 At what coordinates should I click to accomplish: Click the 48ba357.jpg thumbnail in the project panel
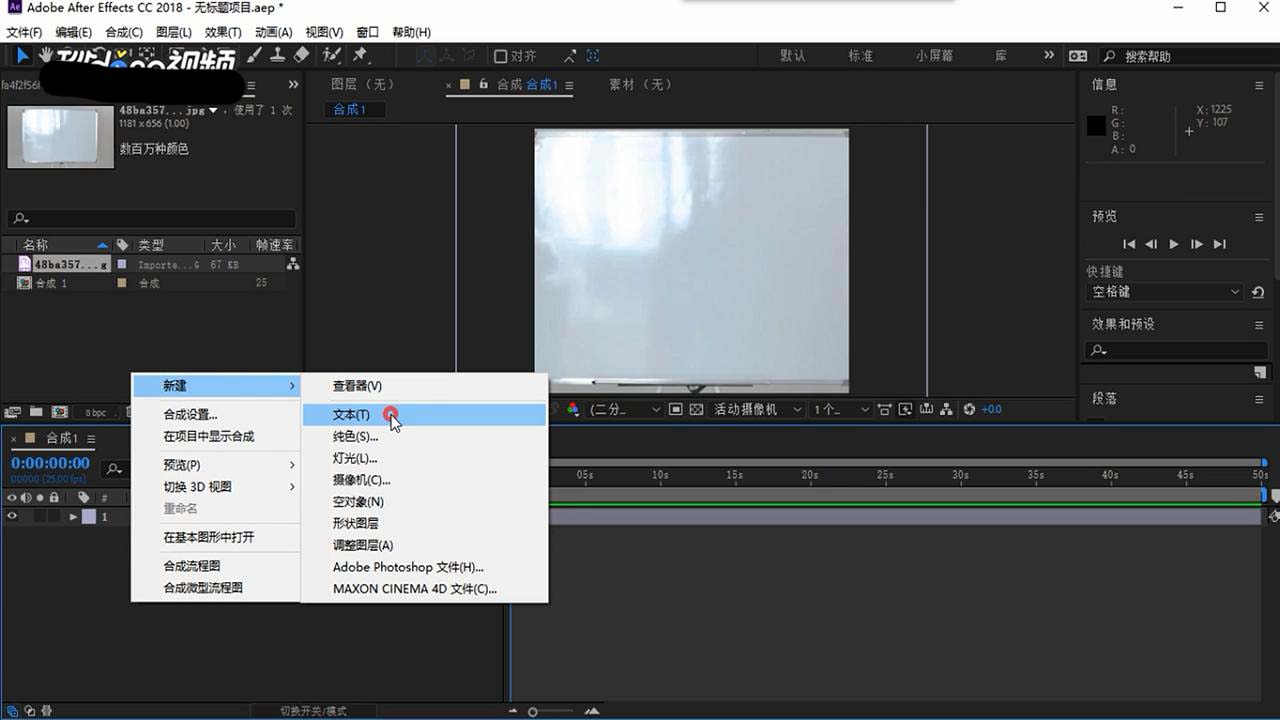[x=60, y=137]
